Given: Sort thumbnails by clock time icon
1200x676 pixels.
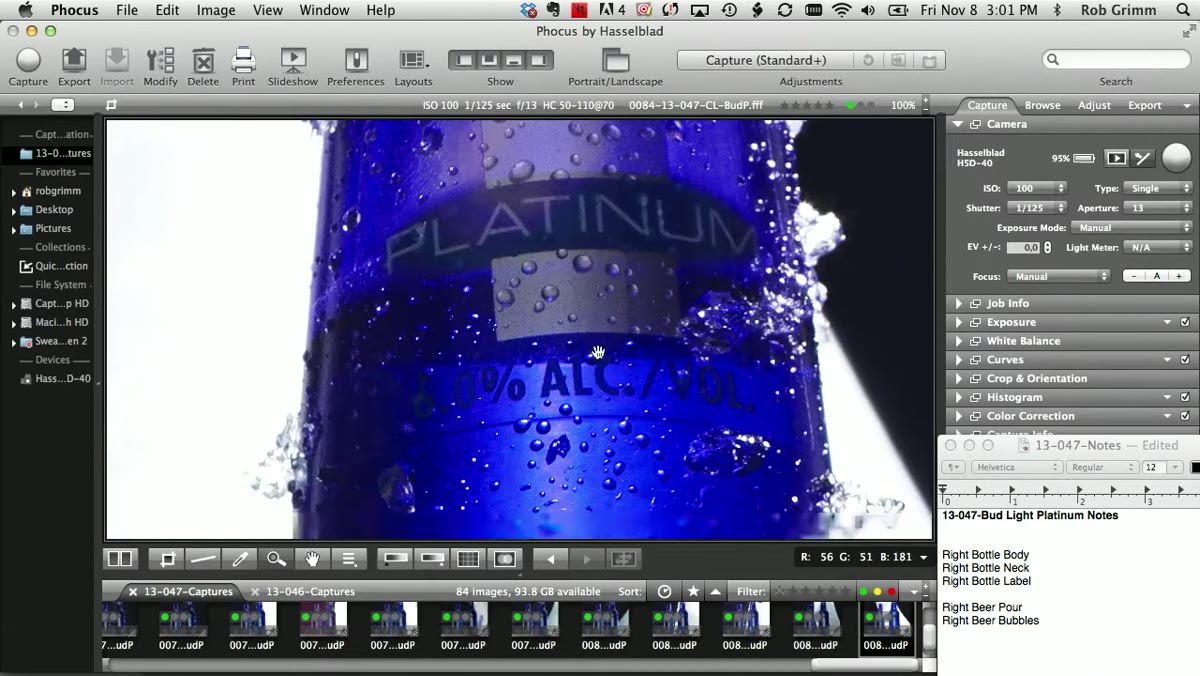Looking at the screenshot, I should point(664,592).
